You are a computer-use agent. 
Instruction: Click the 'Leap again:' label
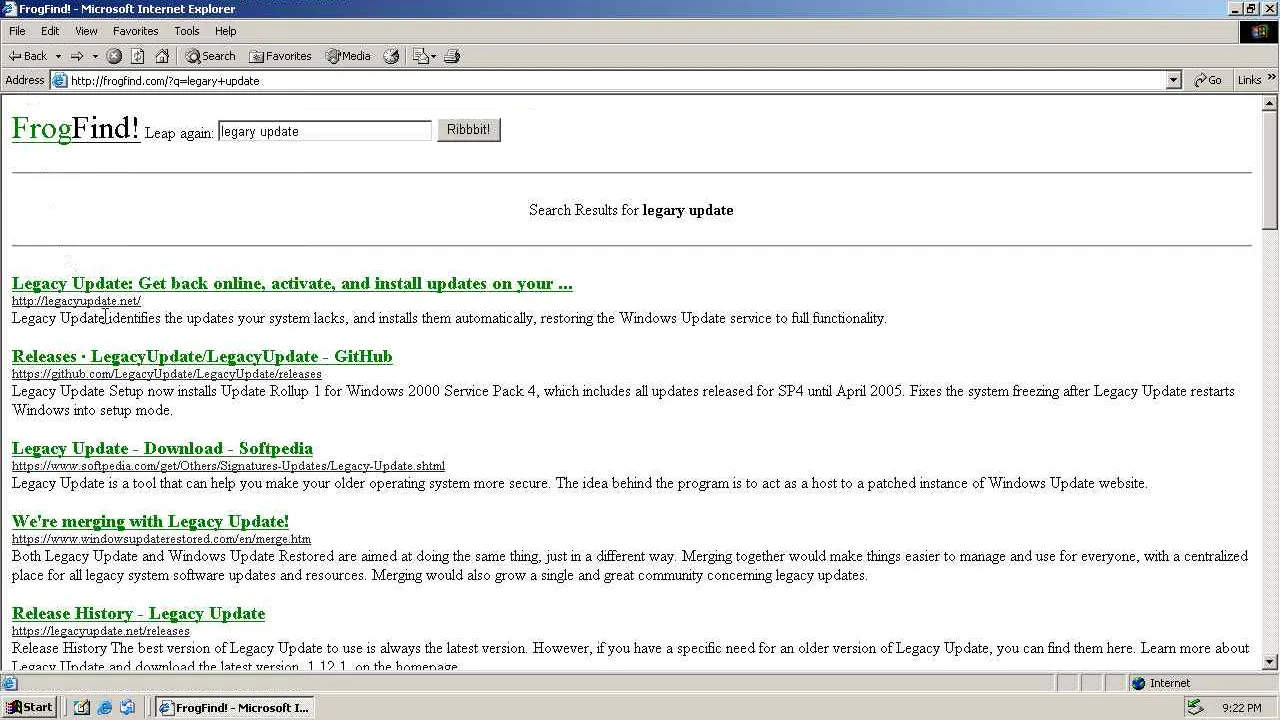[179, 133]
